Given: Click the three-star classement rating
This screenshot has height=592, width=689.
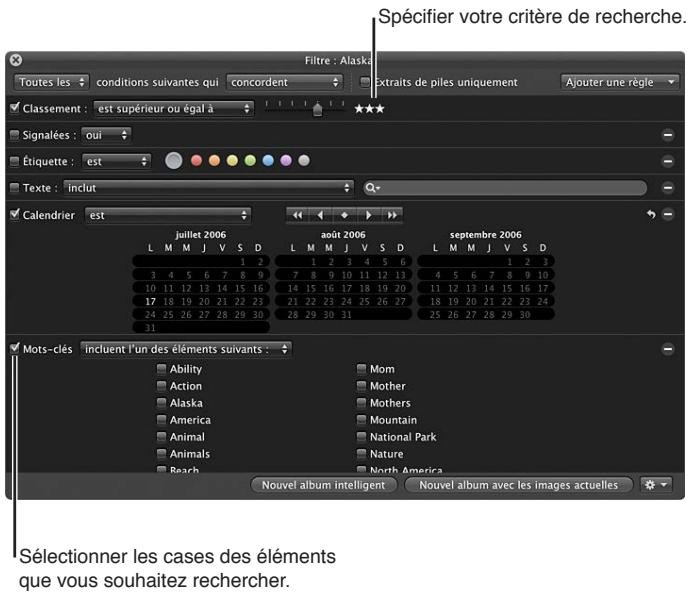Looking at the screenshot, I should (369, 109).
